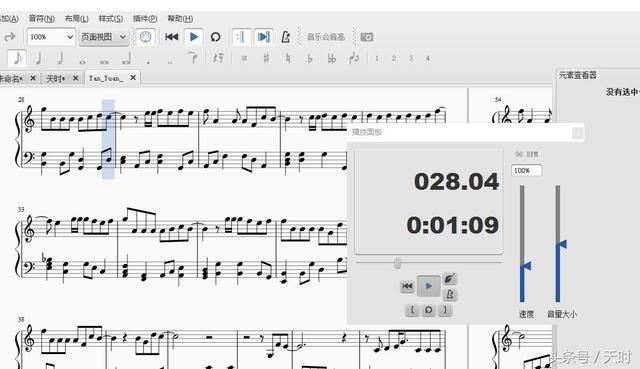The height and width of the screenshot is (369, 640).
Task: Click the flip direction icon
Action: click(354, 58)
